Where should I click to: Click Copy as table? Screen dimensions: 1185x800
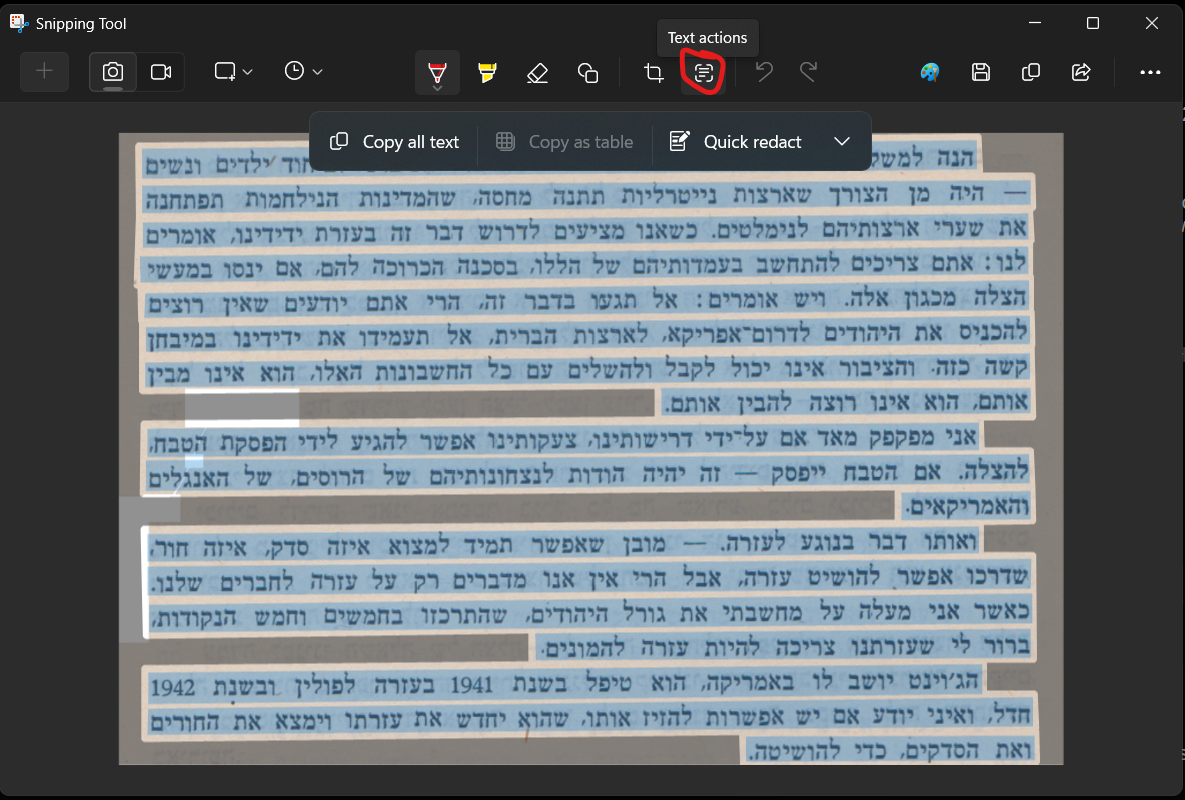(x=565, y=142)
